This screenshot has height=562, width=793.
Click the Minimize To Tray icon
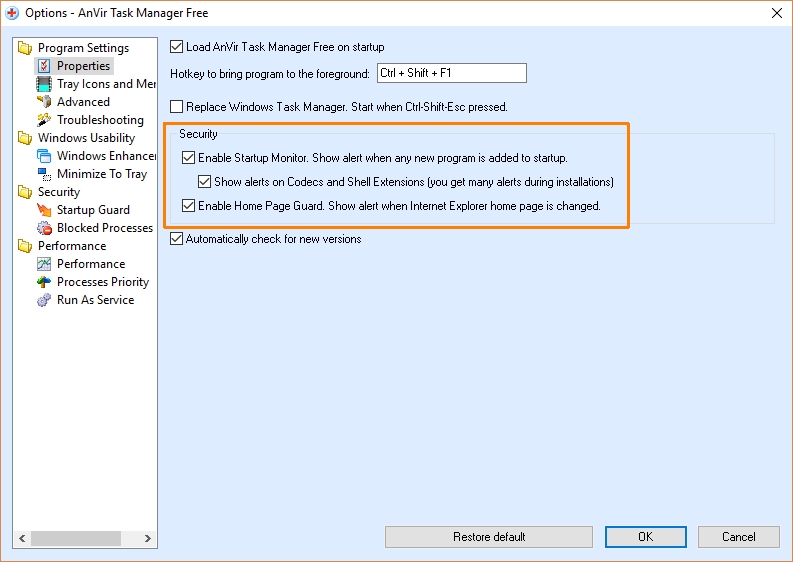click(44, 174)
